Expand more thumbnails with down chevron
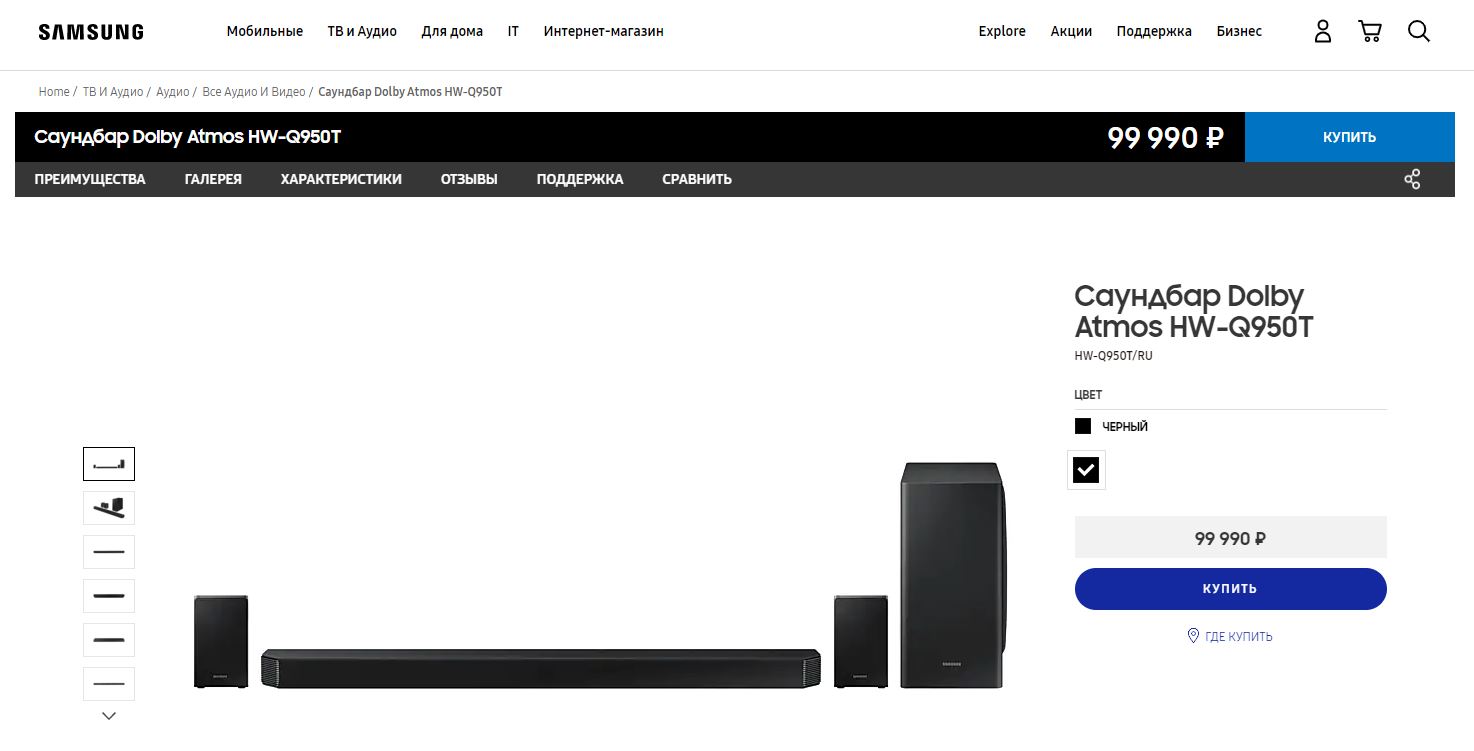Viewport: 1474px width, 751px height. 109,716
